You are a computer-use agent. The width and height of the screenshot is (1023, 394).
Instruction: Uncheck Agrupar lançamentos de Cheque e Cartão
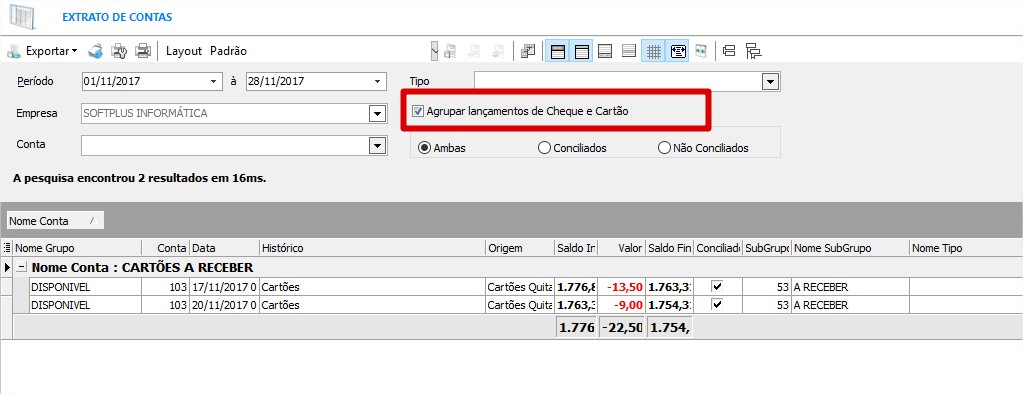(x=418, y=112)
